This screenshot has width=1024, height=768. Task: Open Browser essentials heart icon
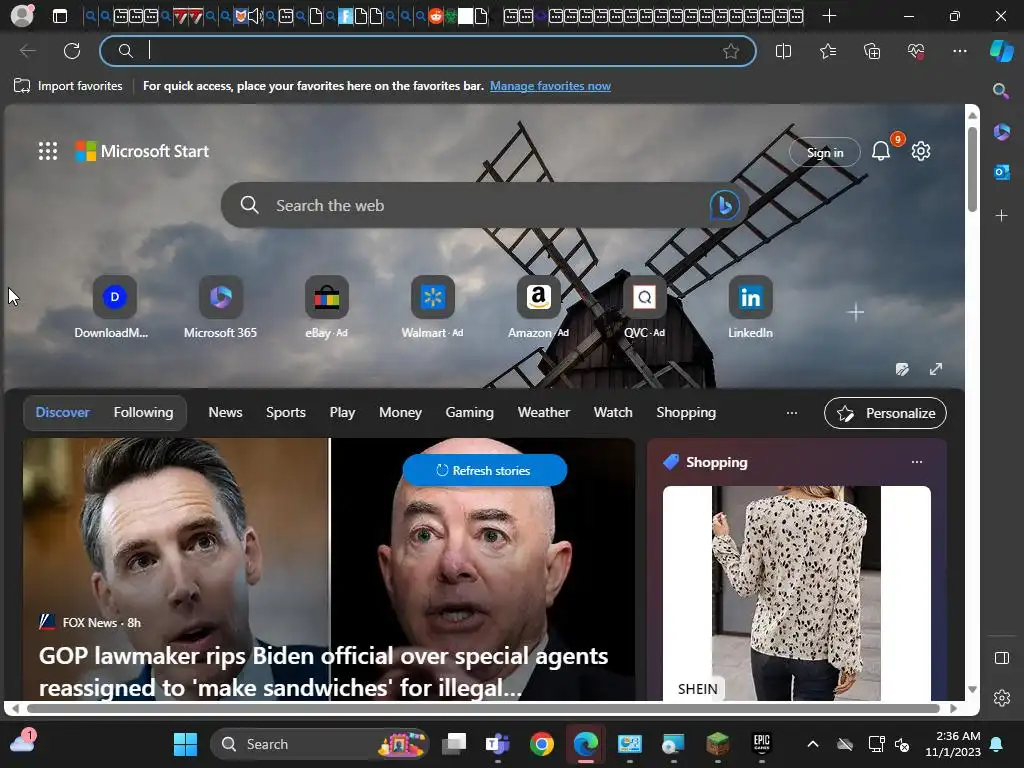click(916, 51)
